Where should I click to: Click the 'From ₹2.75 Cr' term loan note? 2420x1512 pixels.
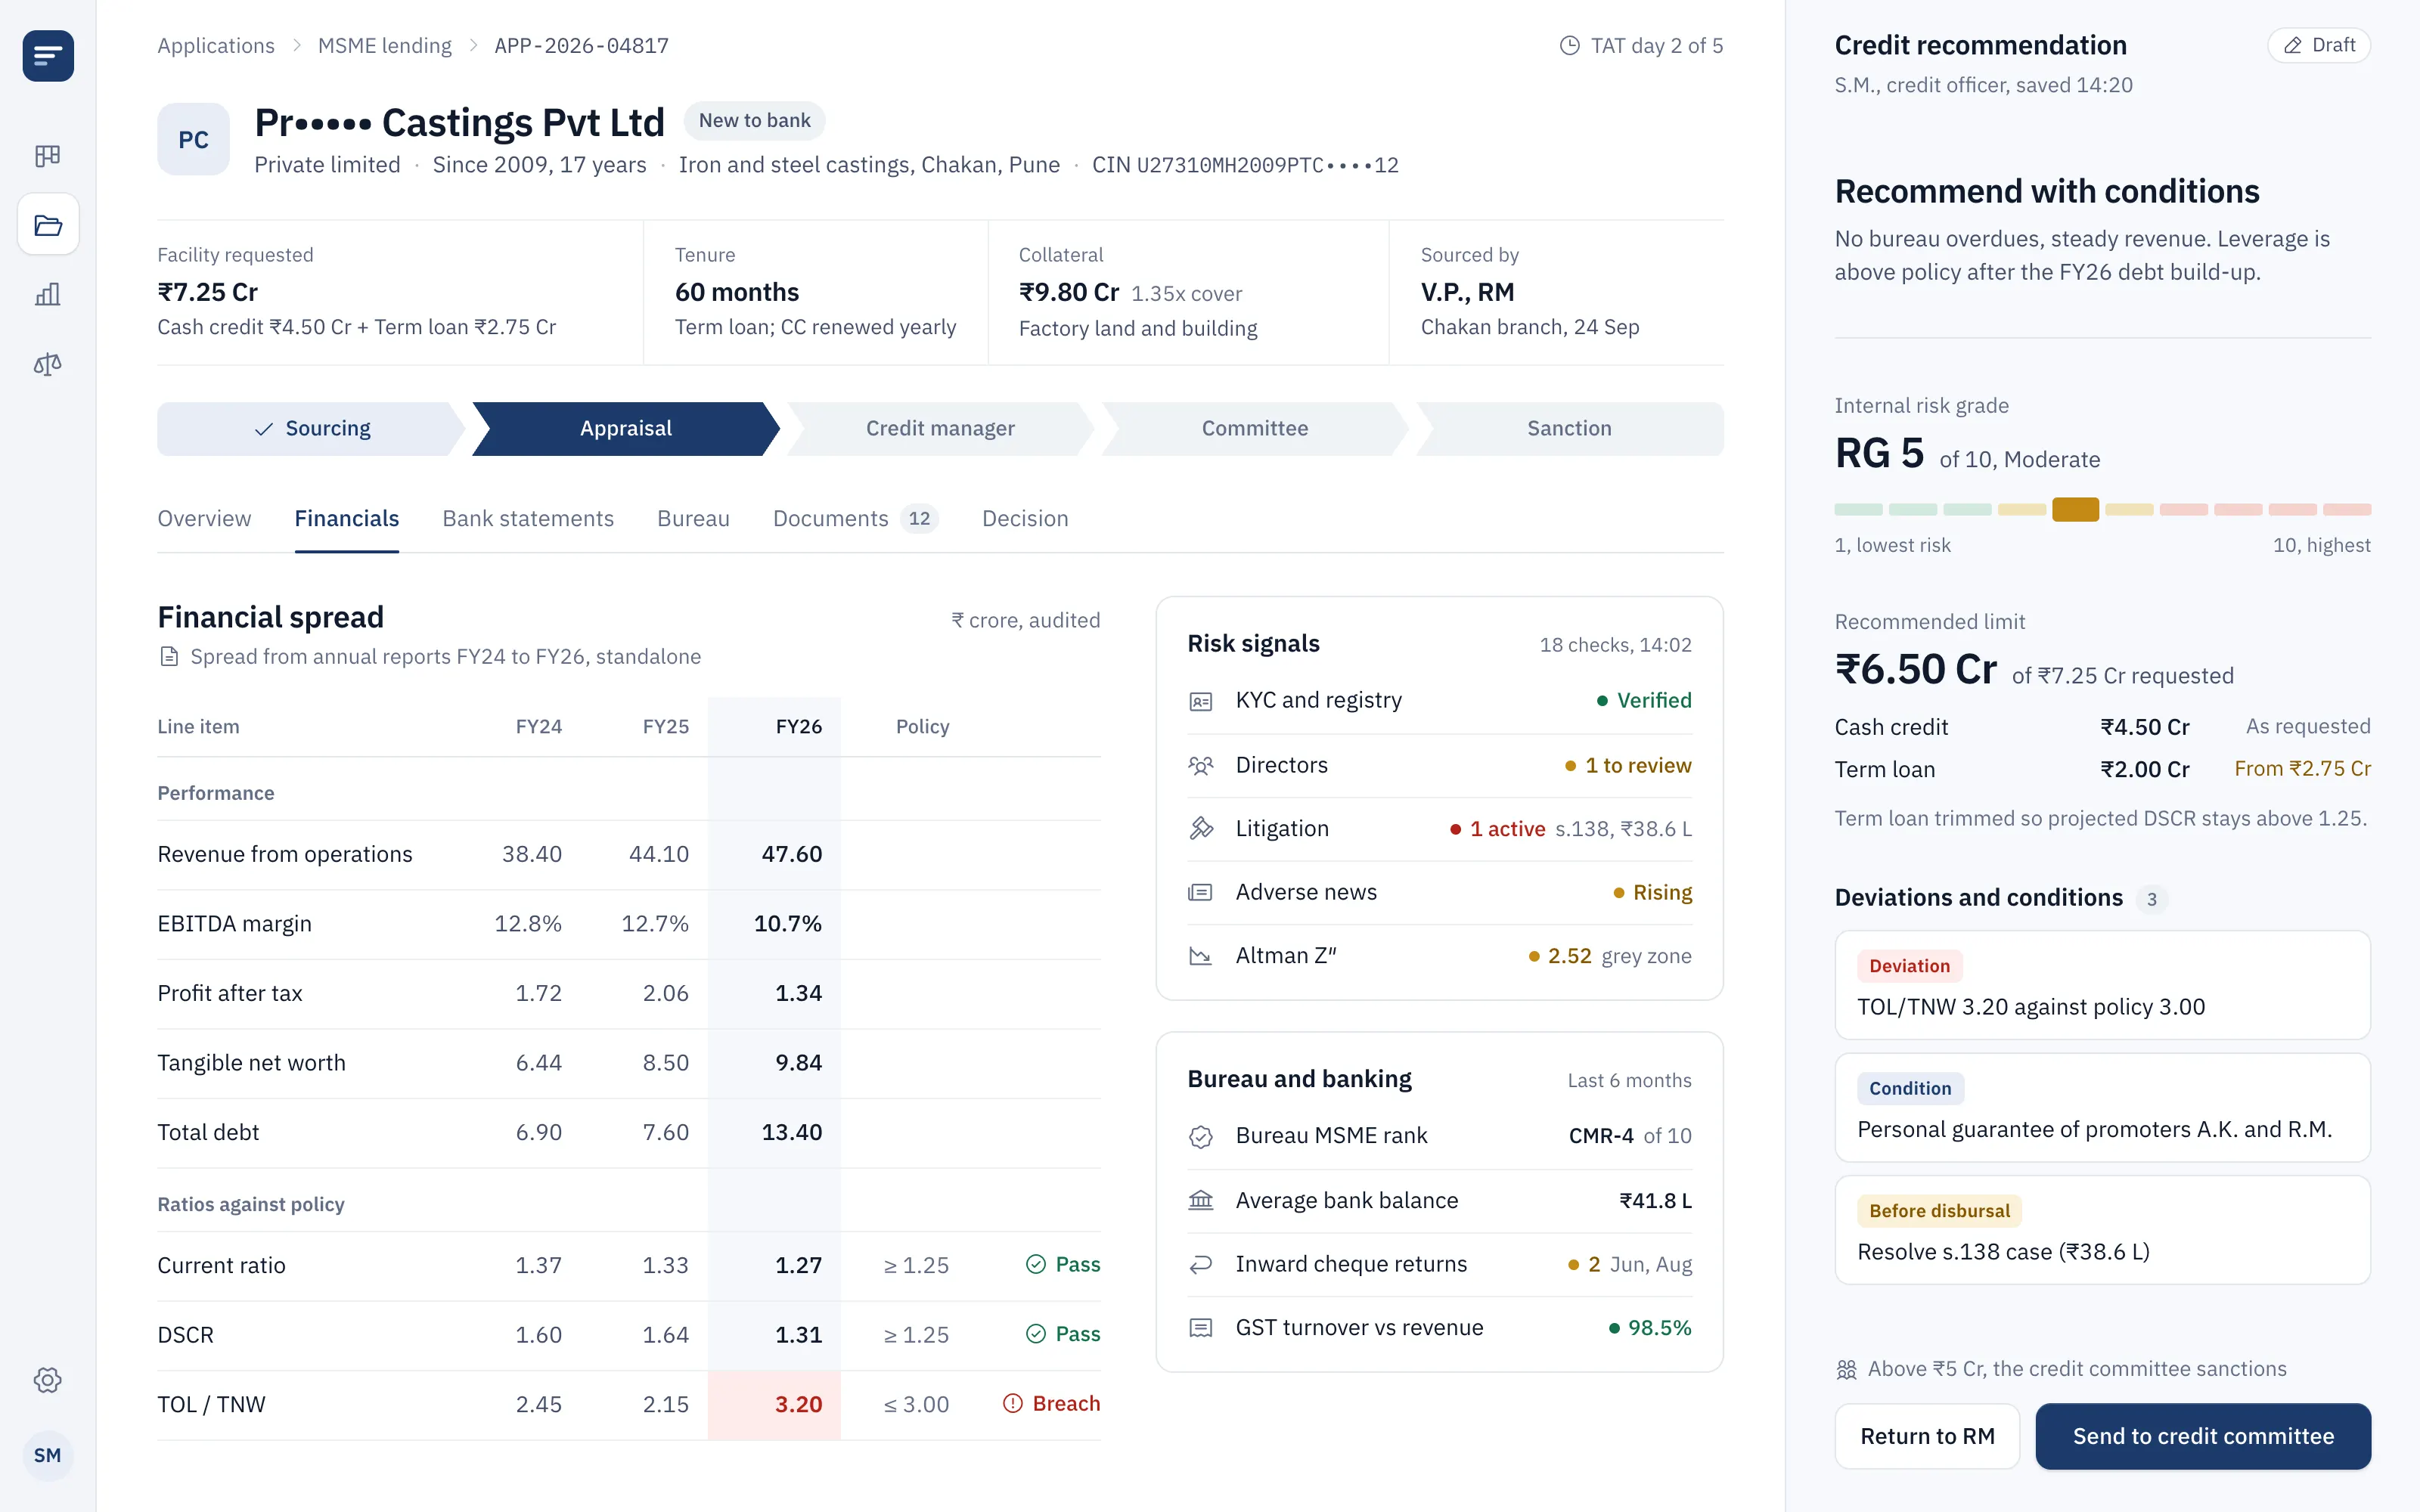(x=2302, y=769)
